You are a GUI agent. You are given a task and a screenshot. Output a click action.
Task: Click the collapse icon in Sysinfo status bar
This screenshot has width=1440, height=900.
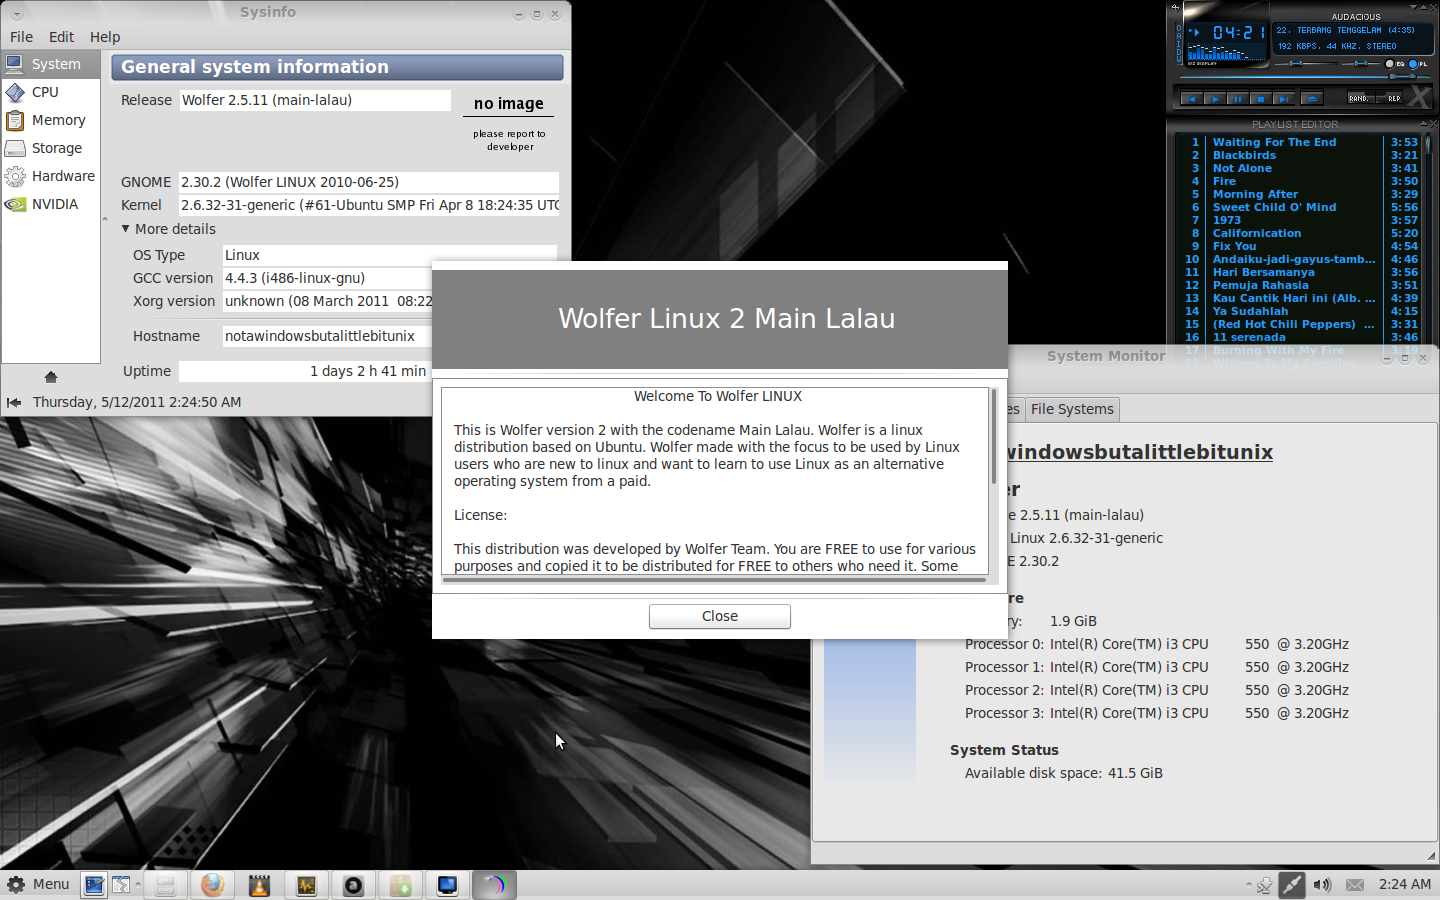pyautogui.click(x=14, y=402)
